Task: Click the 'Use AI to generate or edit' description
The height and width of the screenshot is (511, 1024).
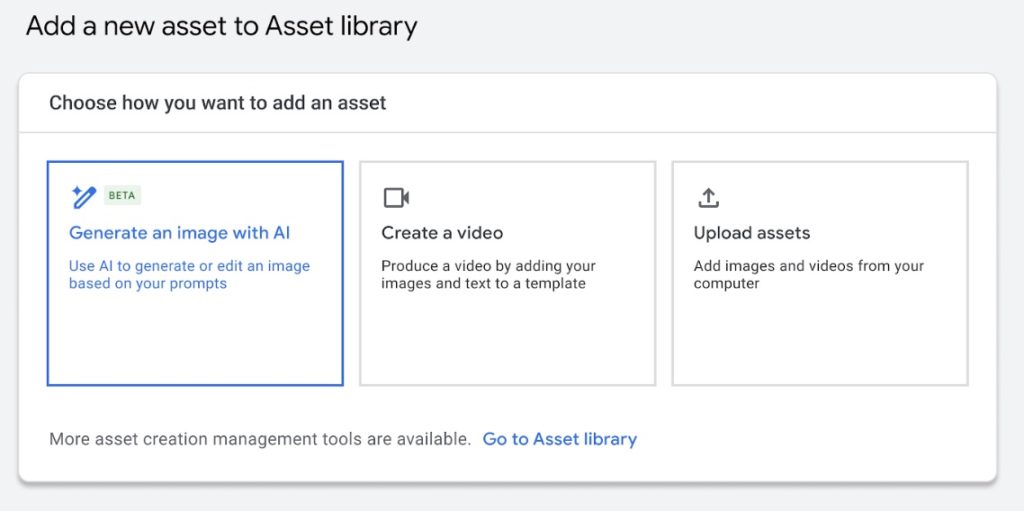Action: (x=189, y=275)
